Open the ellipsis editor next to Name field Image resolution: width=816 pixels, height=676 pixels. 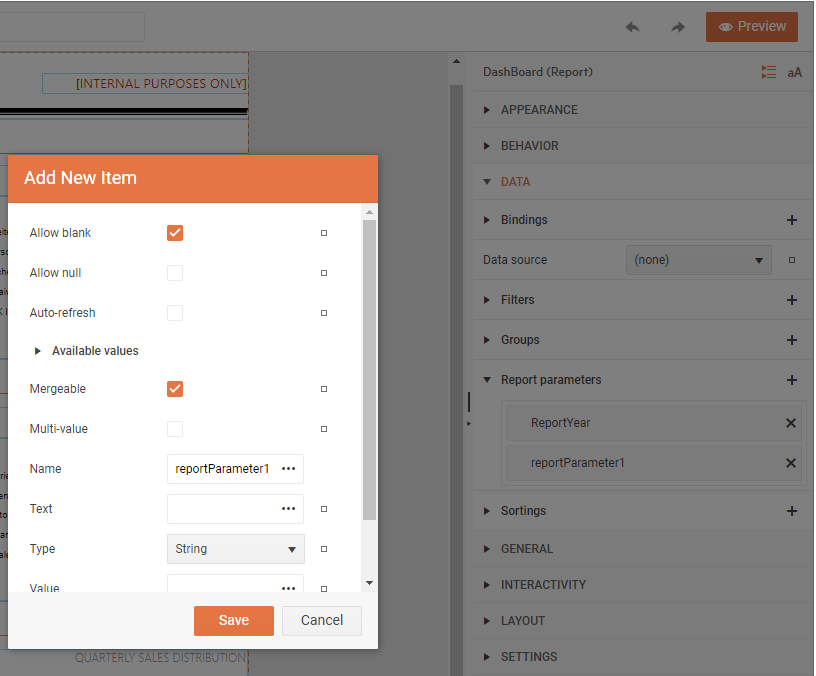tap(289, 468)
